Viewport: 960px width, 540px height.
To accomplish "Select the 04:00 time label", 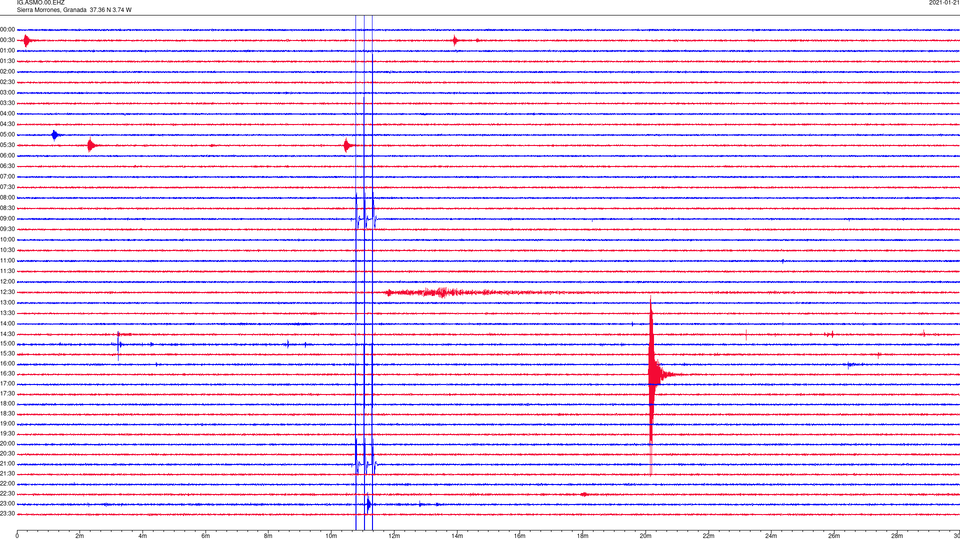I will 7,113.
